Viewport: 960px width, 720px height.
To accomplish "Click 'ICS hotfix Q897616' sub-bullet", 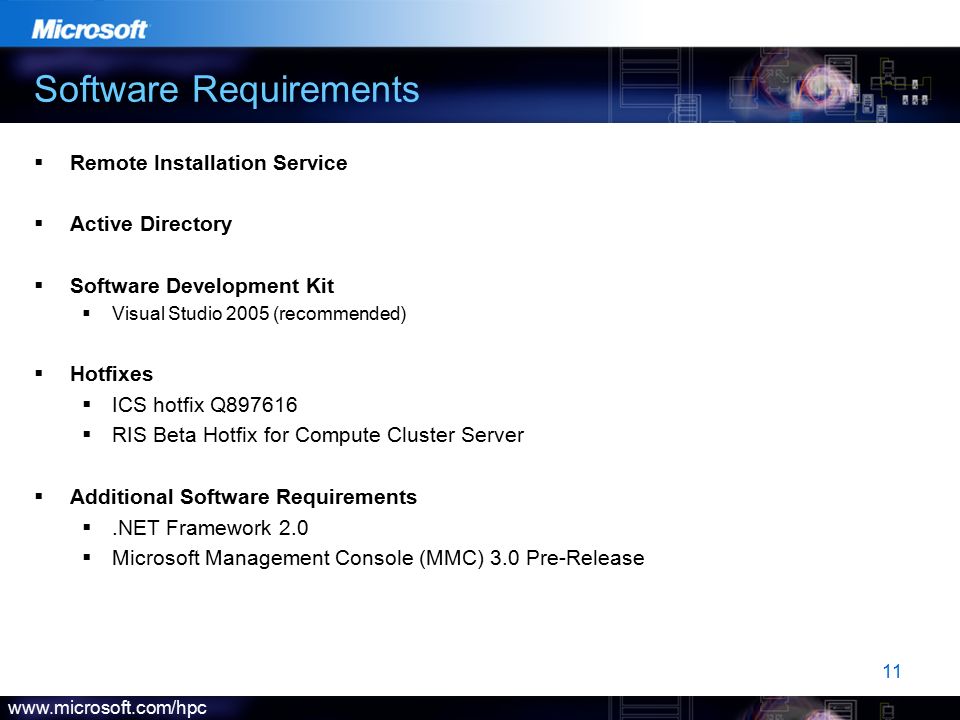I will coord(204,405).
